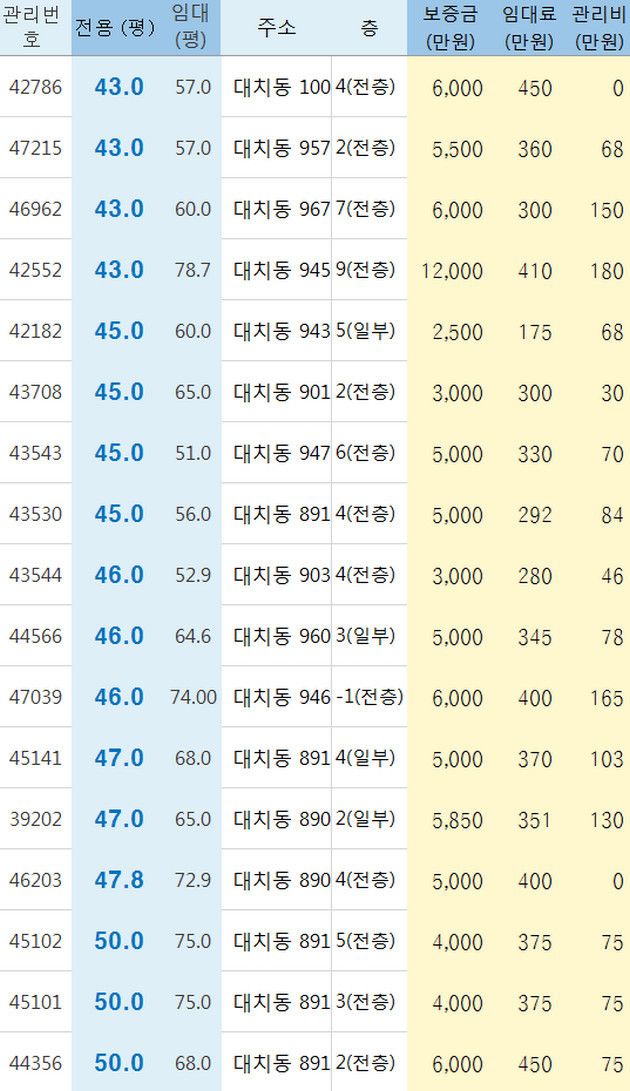Click address 대치동 945
The image size is (630, 1091).
(282, 271)
